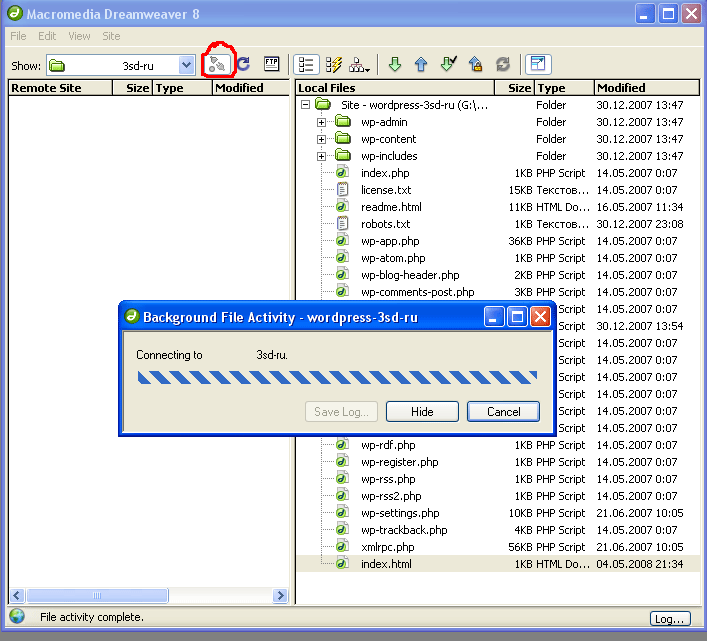Click the '3sd-ru' text in the Show box
The image size is (707, 641).
[138, 66]
